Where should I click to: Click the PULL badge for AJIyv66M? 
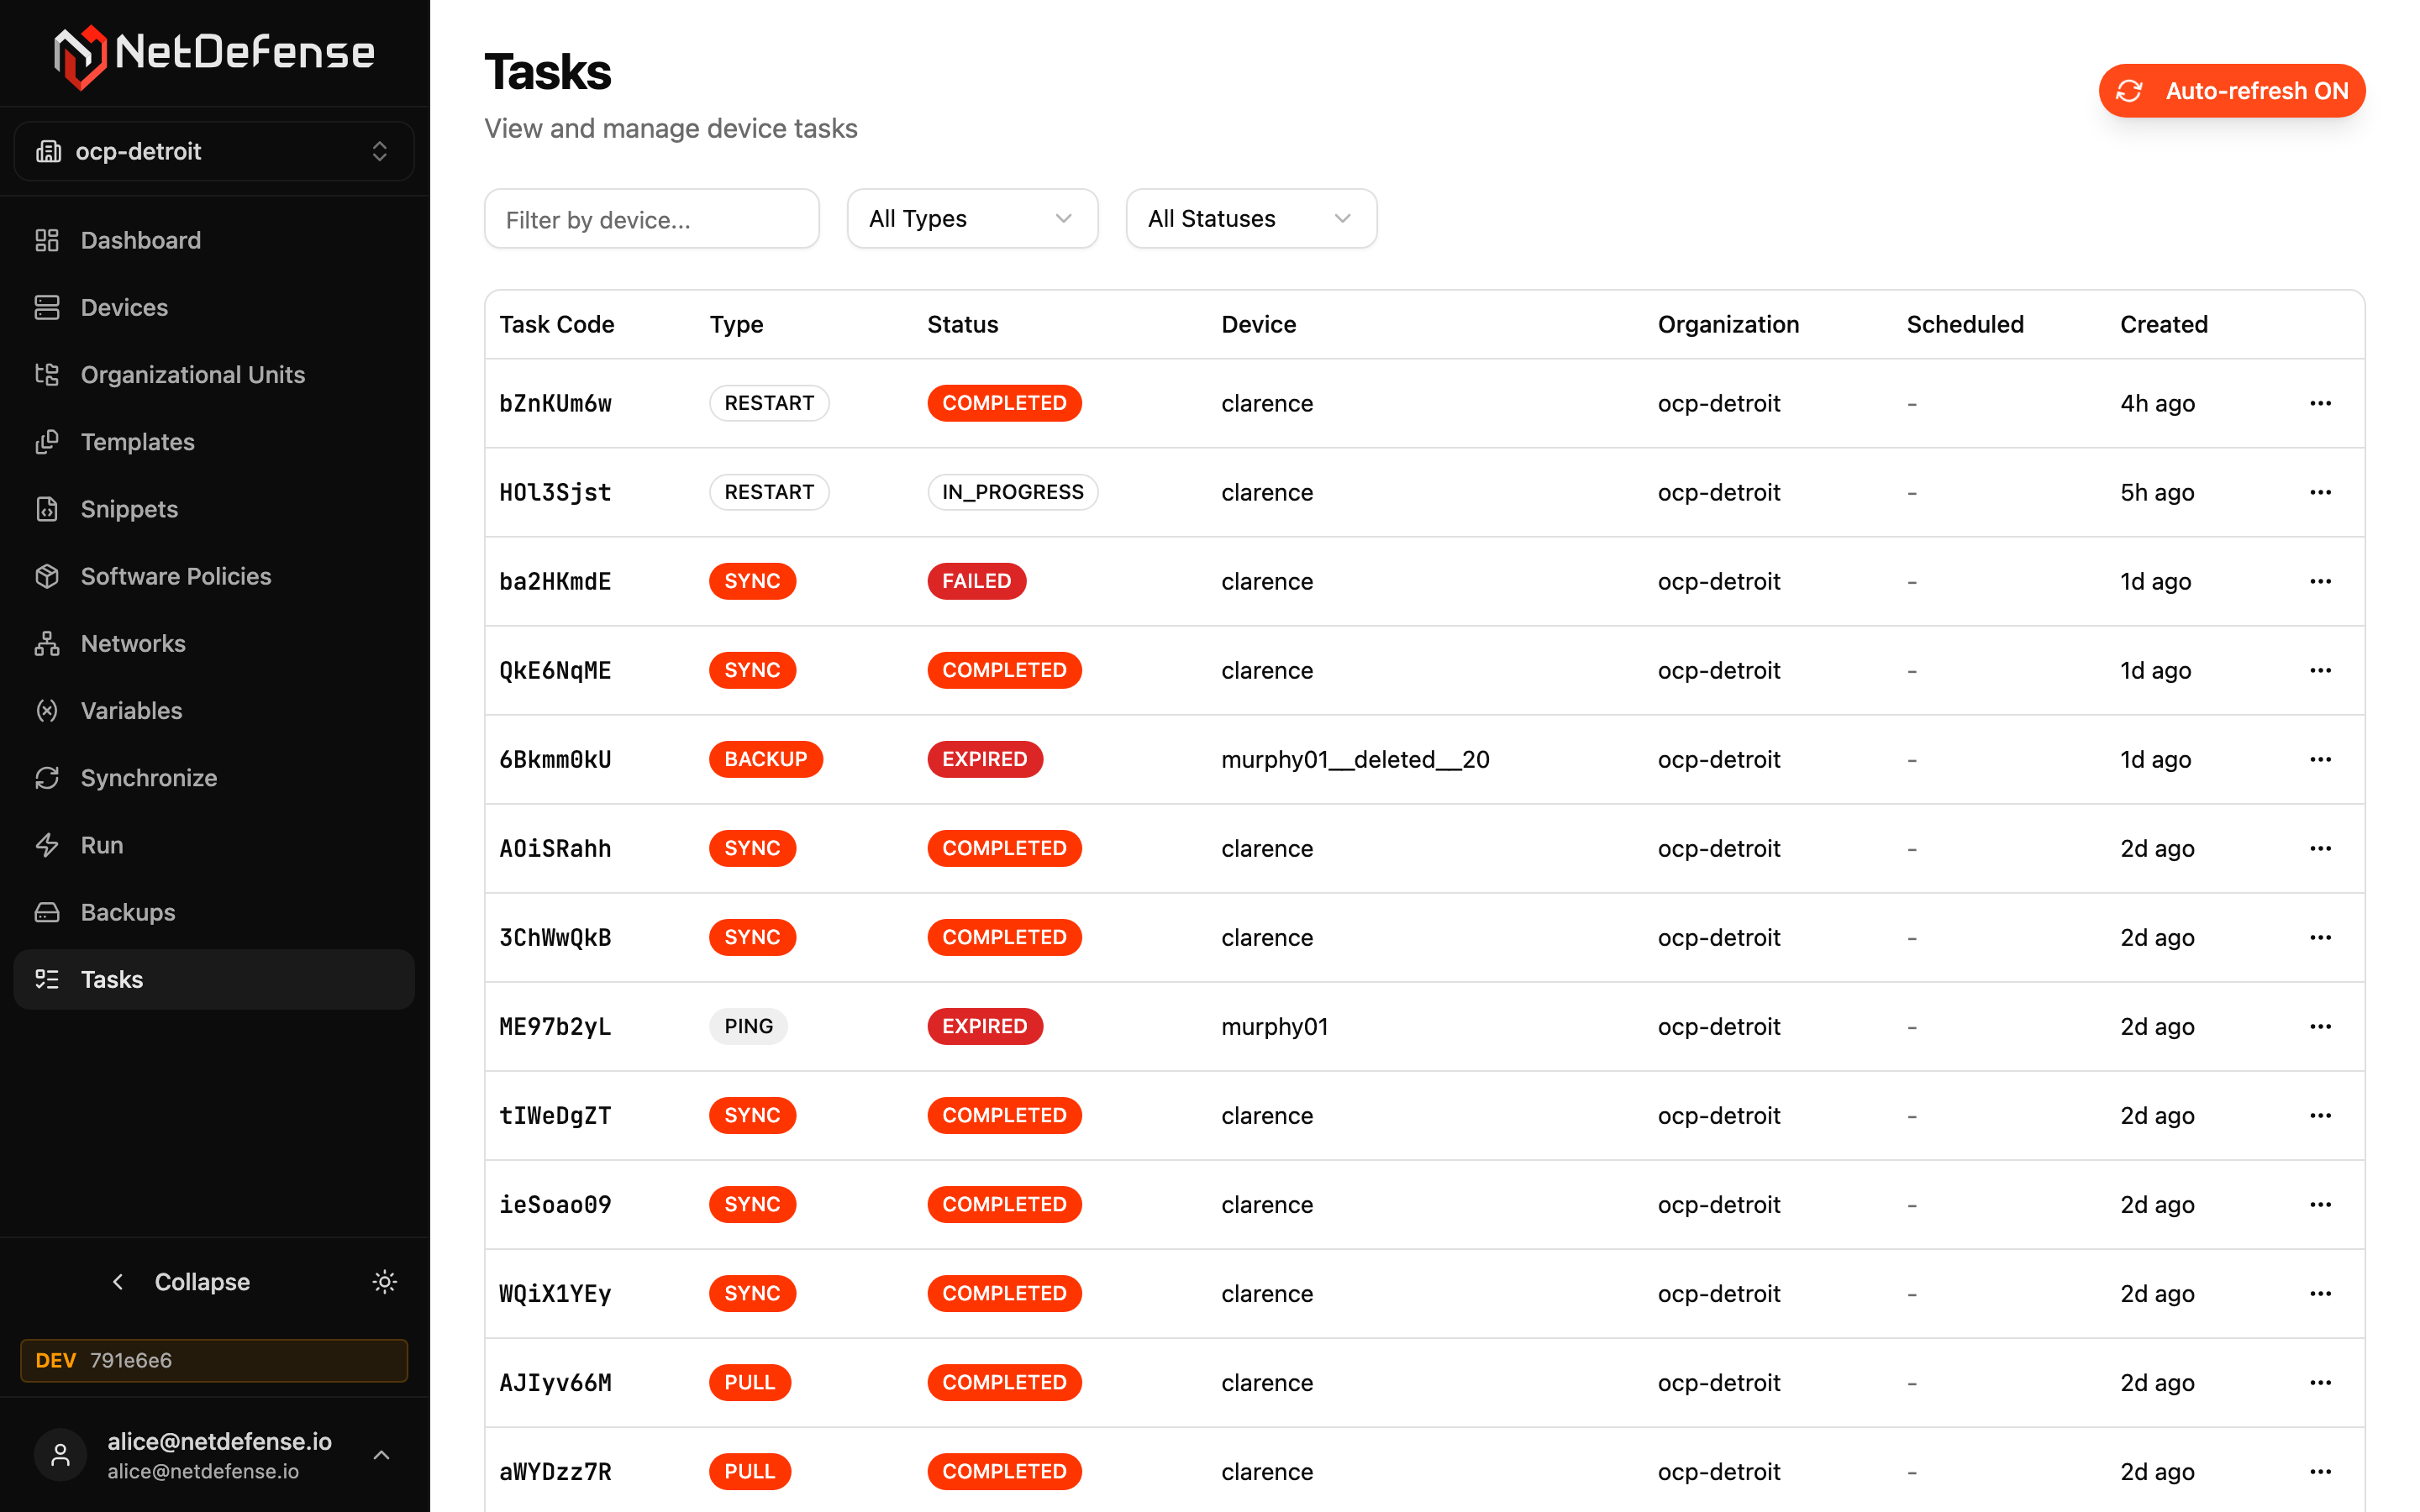[x=749, y=1382]
